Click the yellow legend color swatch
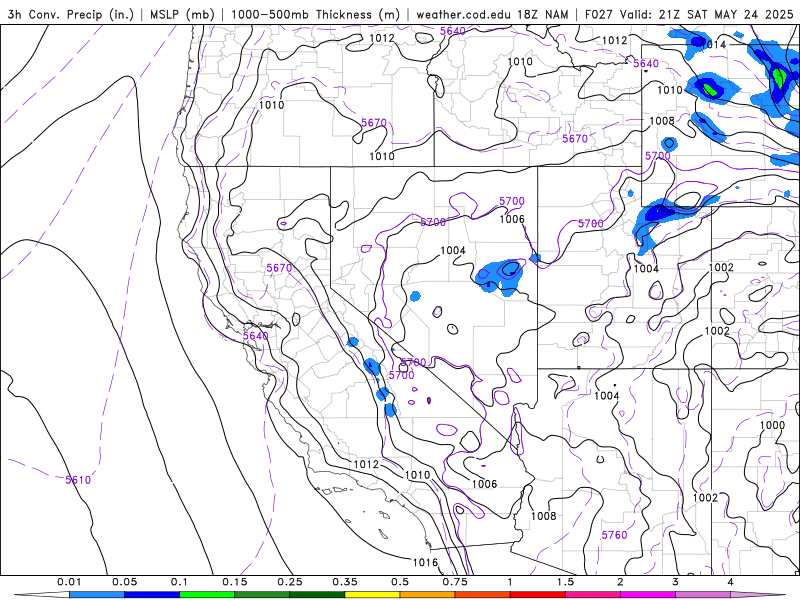This screenshot has height=600, width=800. pos(372,595)
